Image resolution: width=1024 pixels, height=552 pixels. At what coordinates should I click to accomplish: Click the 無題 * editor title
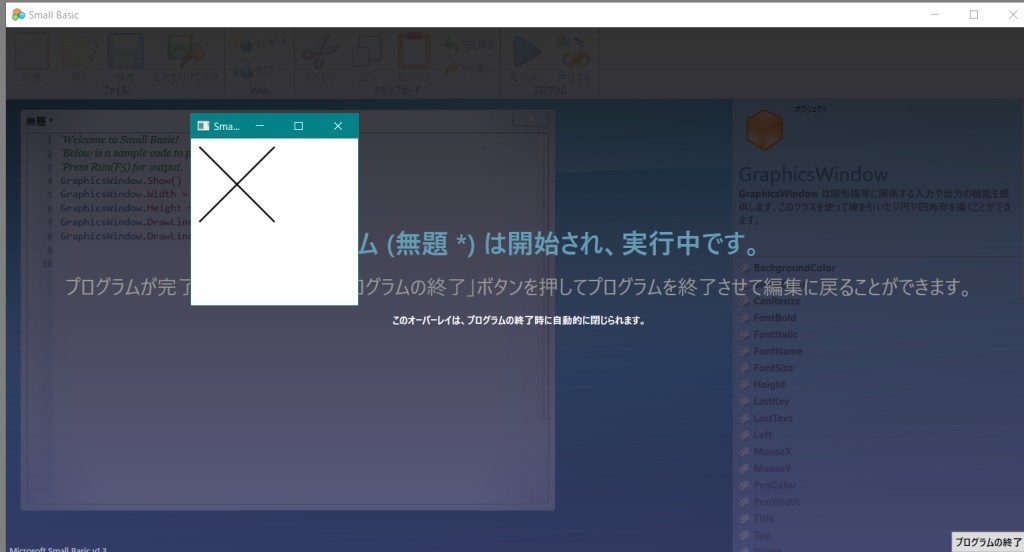[x=40, y=121]
